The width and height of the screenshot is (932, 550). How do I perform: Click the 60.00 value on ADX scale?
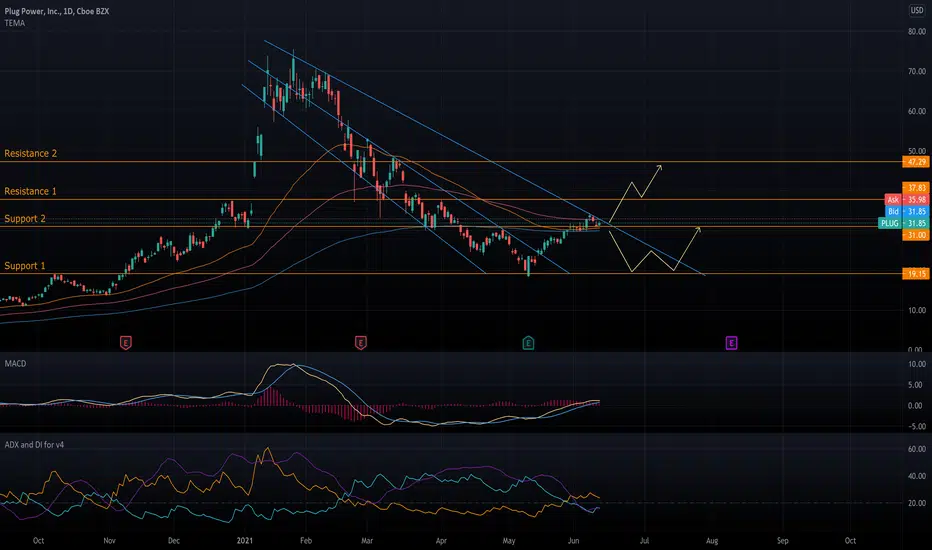click(x=917, y=450)
